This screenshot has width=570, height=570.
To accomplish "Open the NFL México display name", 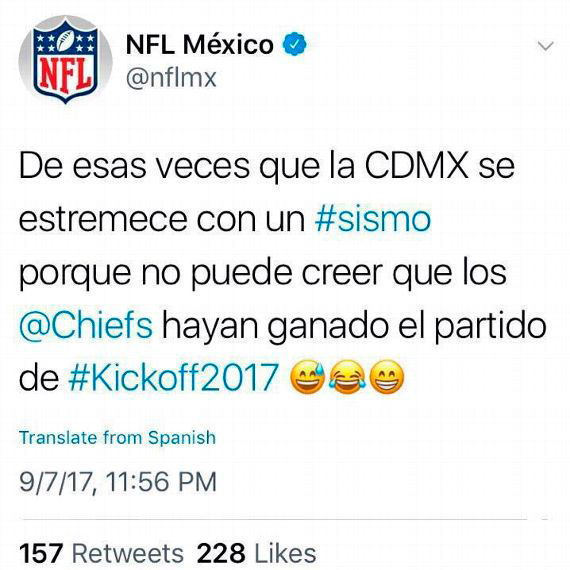I will click(x=200, y=44).
